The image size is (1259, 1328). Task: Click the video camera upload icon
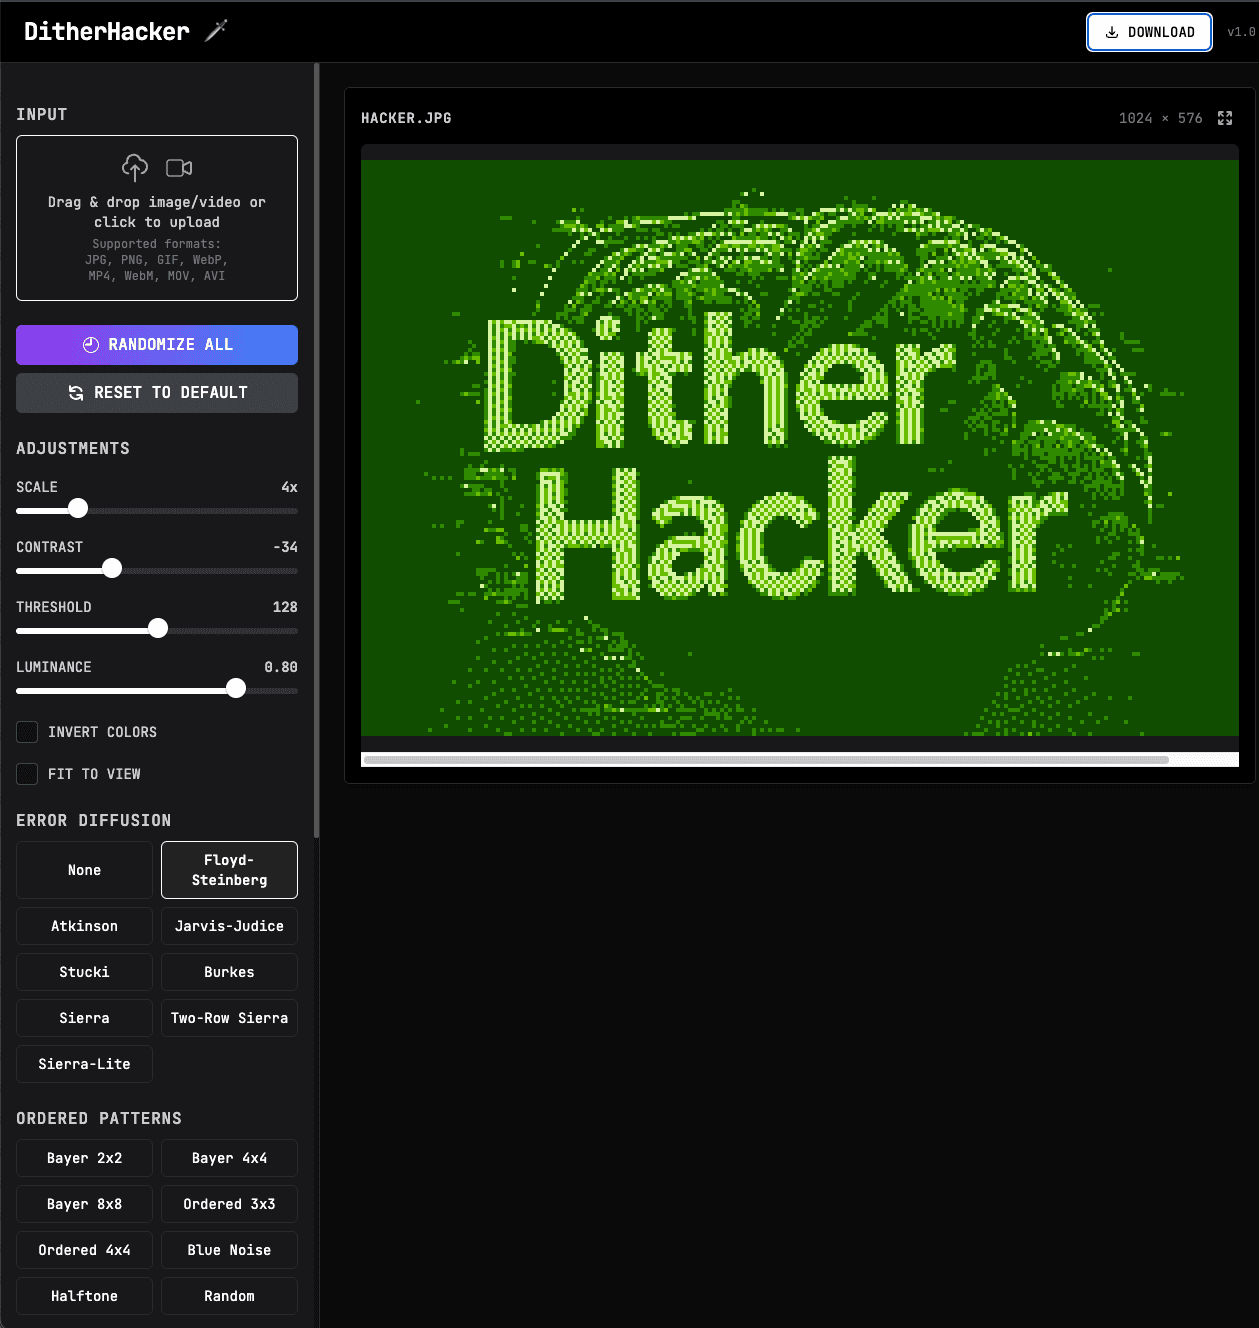click(x=179, y=168)
